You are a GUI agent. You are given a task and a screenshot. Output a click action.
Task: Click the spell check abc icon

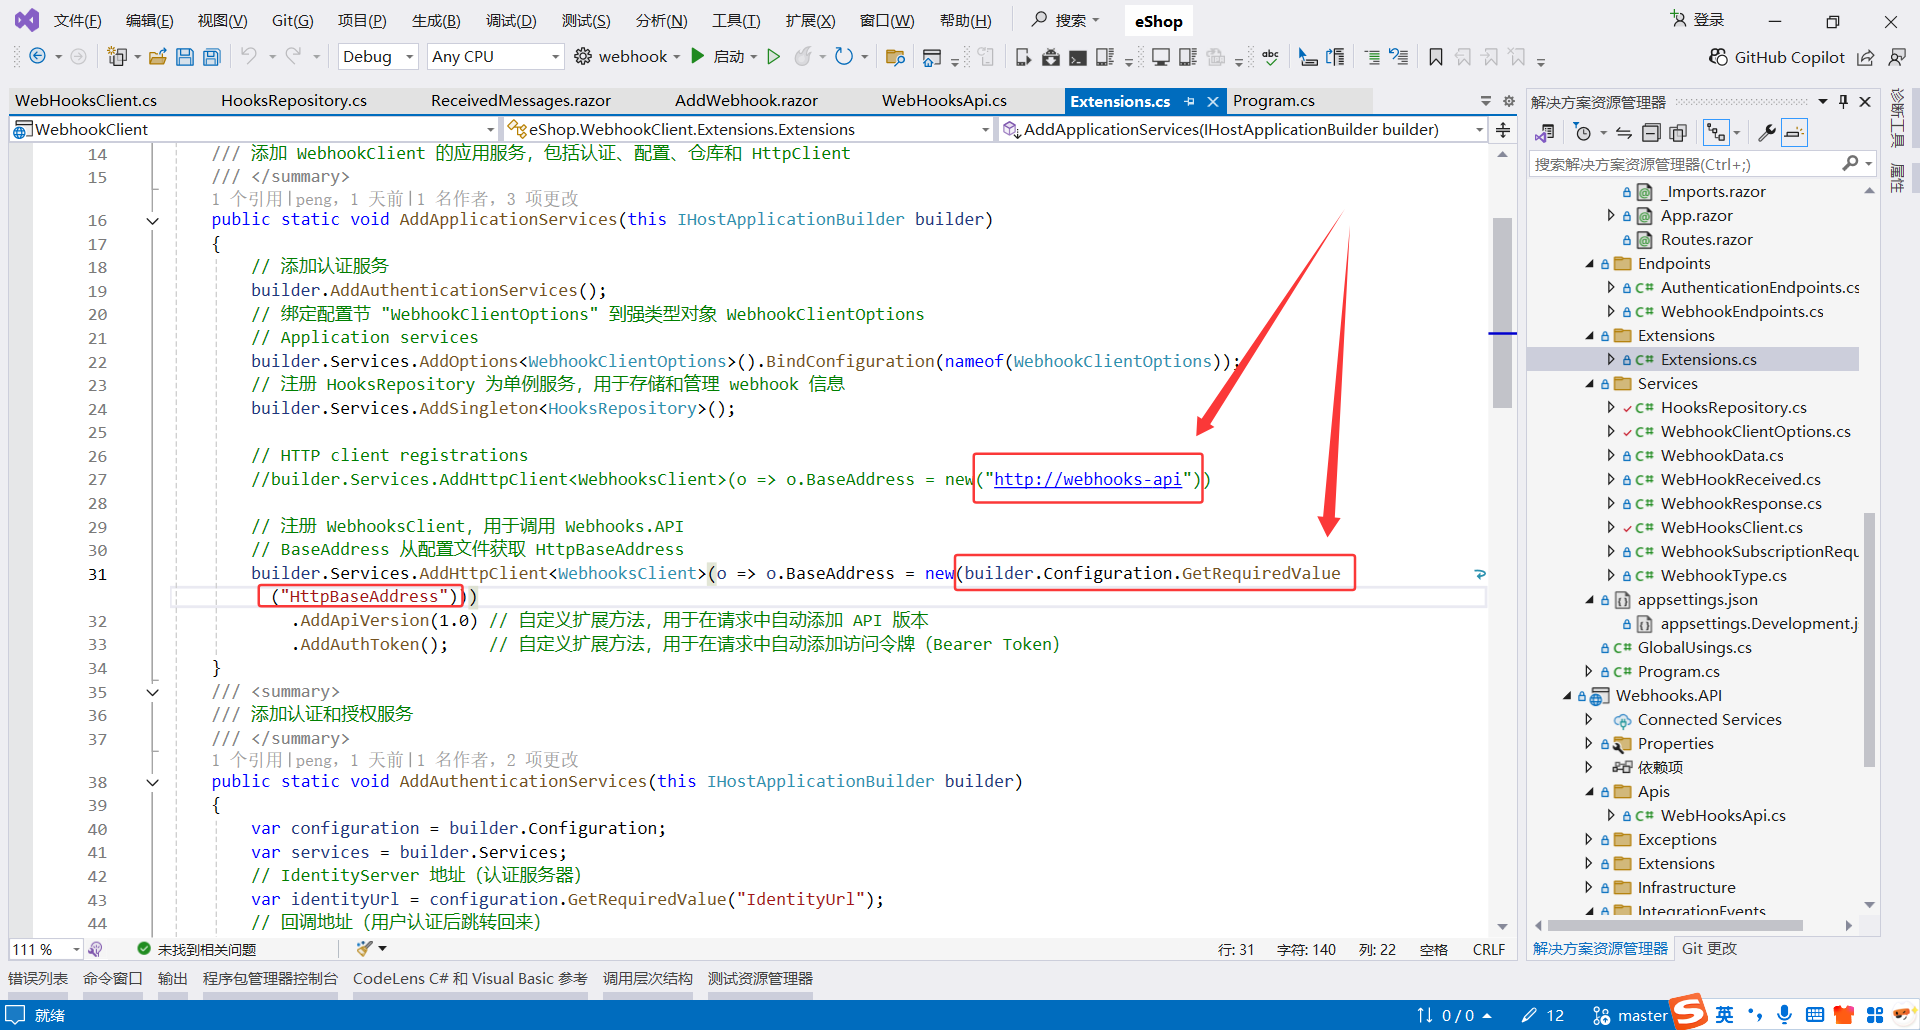coord(1271,57)
